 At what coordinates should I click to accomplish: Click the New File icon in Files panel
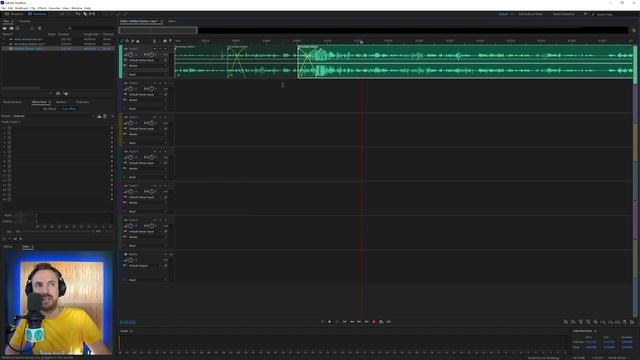tap(18, 28)
